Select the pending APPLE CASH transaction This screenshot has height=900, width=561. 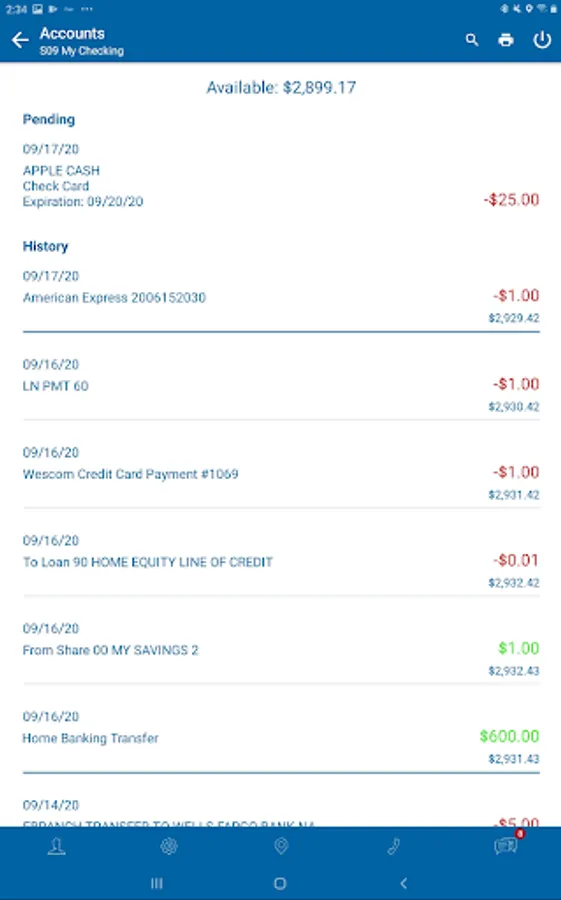click(x=281, y=176)
